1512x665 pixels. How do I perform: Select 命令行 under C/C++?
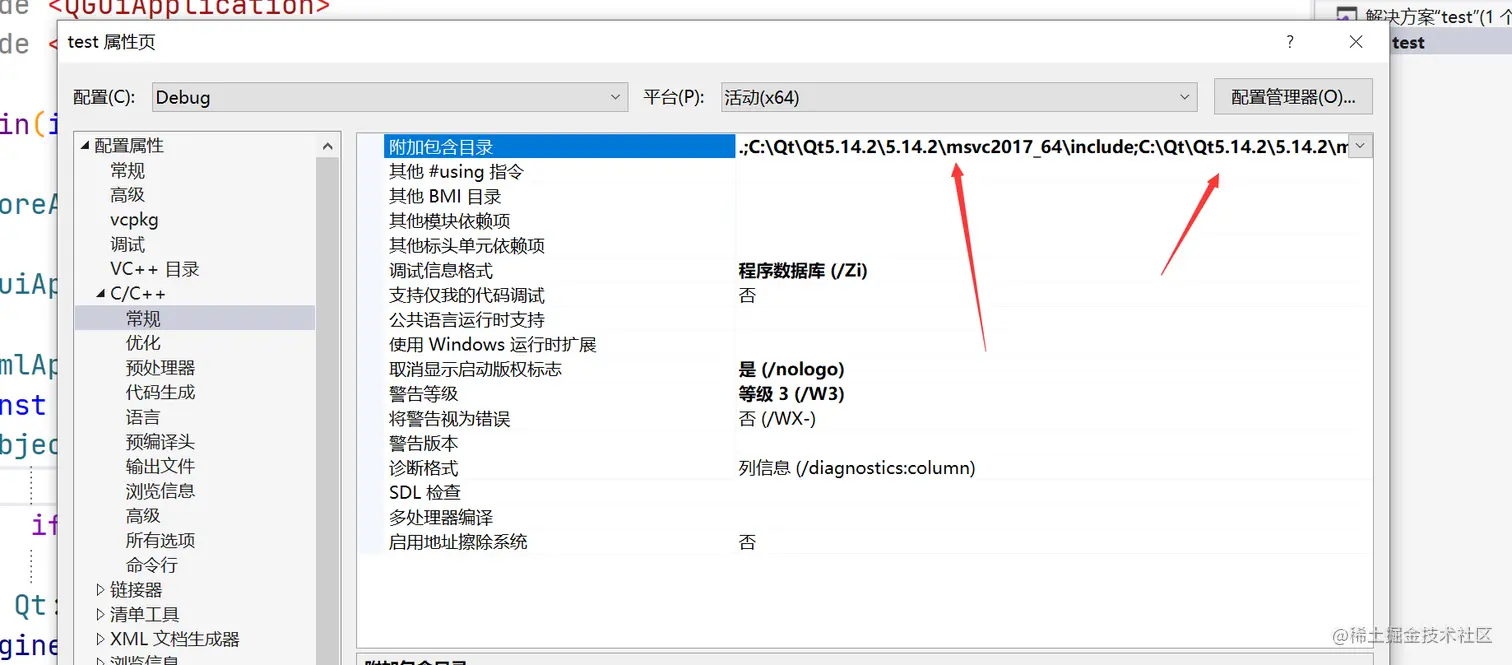pos(151,565)
